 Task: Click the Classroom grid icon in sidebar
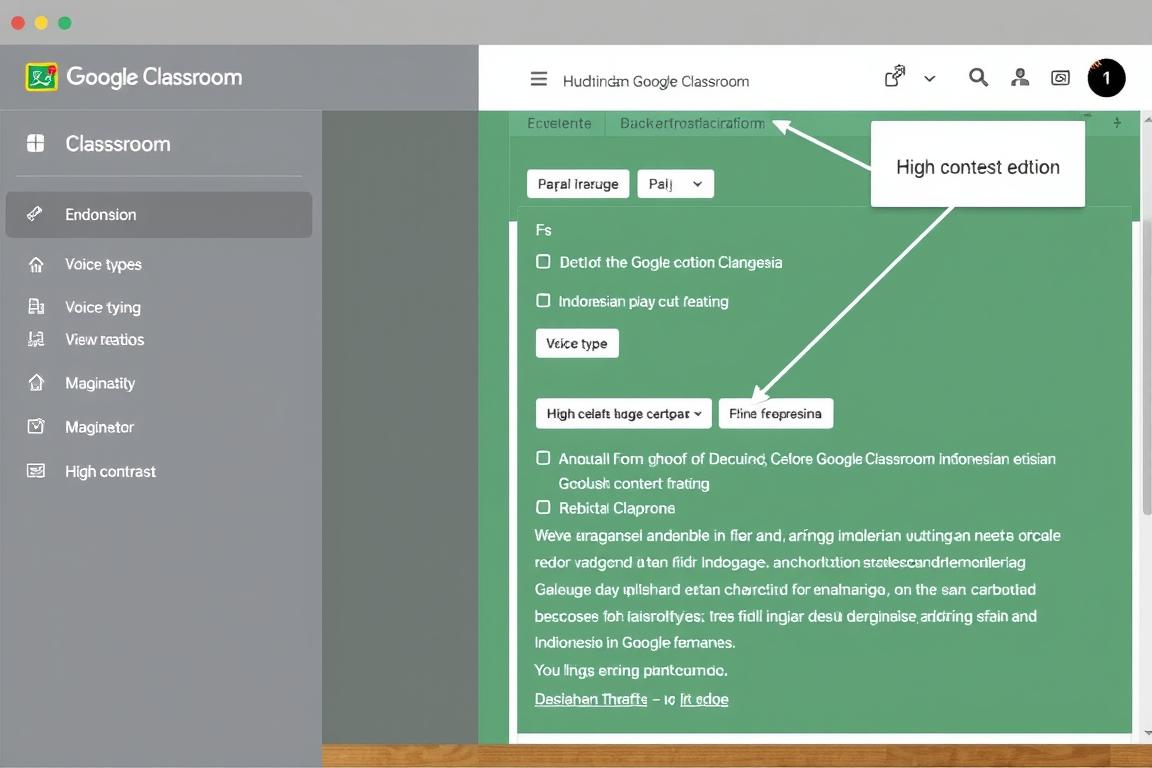[x=35, y=143]
